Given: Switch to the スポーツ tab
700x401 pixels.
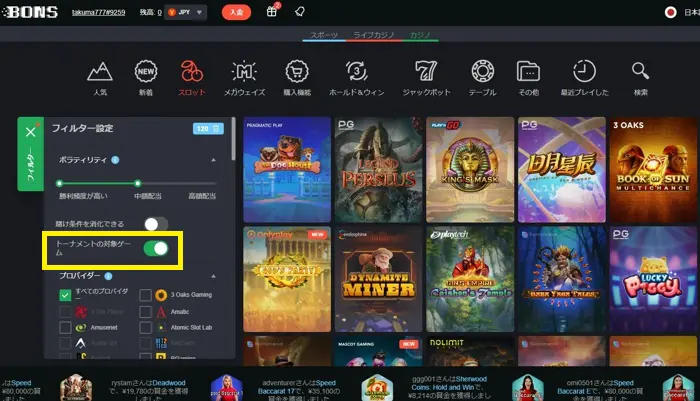Looking at the screenshot, I should (x=323, y=35).
